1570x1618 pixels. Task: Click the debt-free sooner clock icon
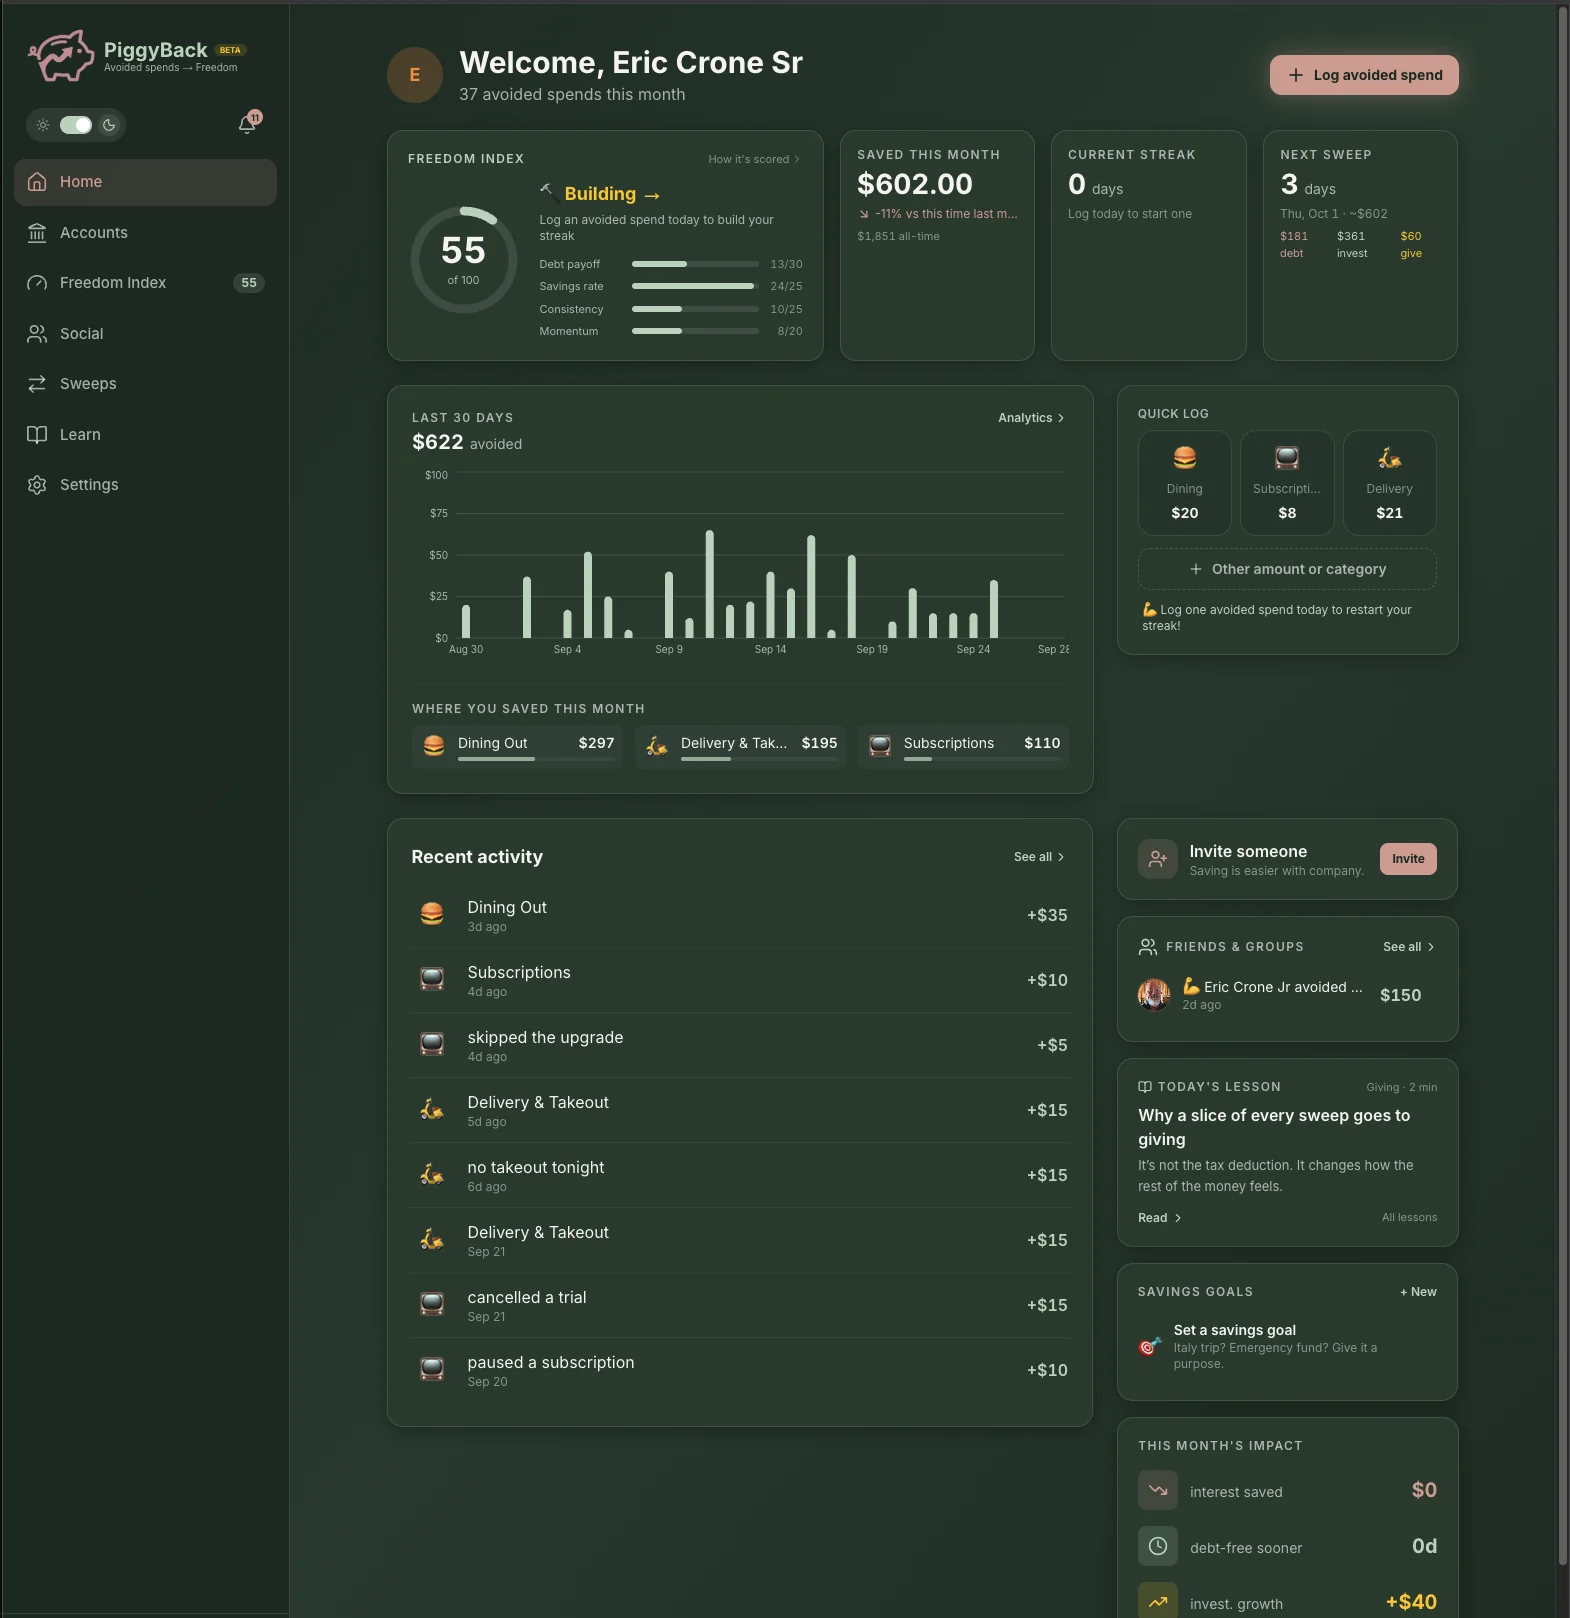coord(1158,1547)
